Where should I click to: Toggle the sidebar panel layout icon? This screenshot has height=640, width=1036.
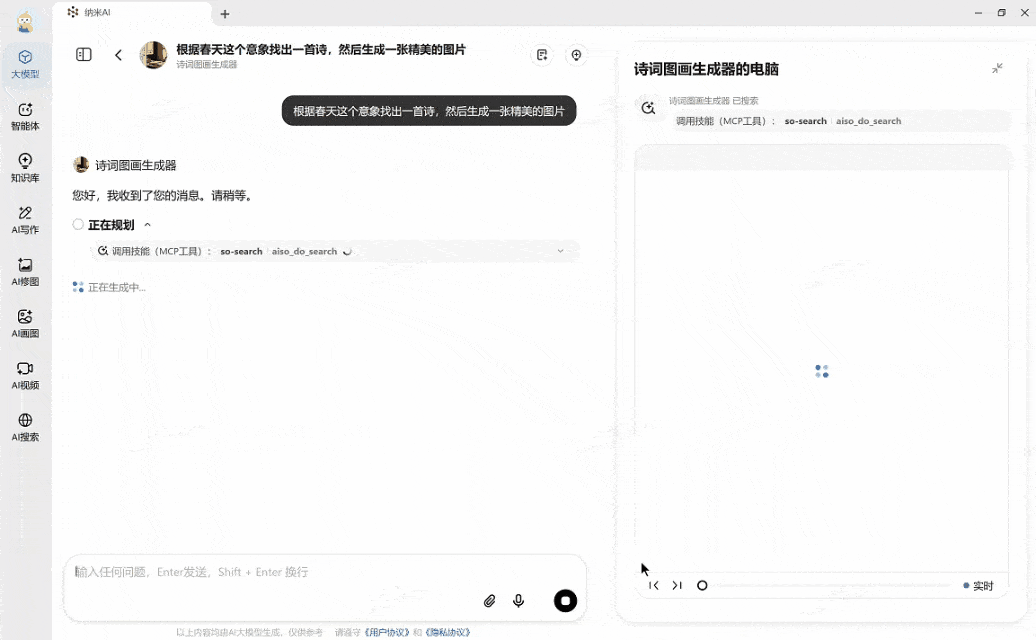[x=84, y=55]
